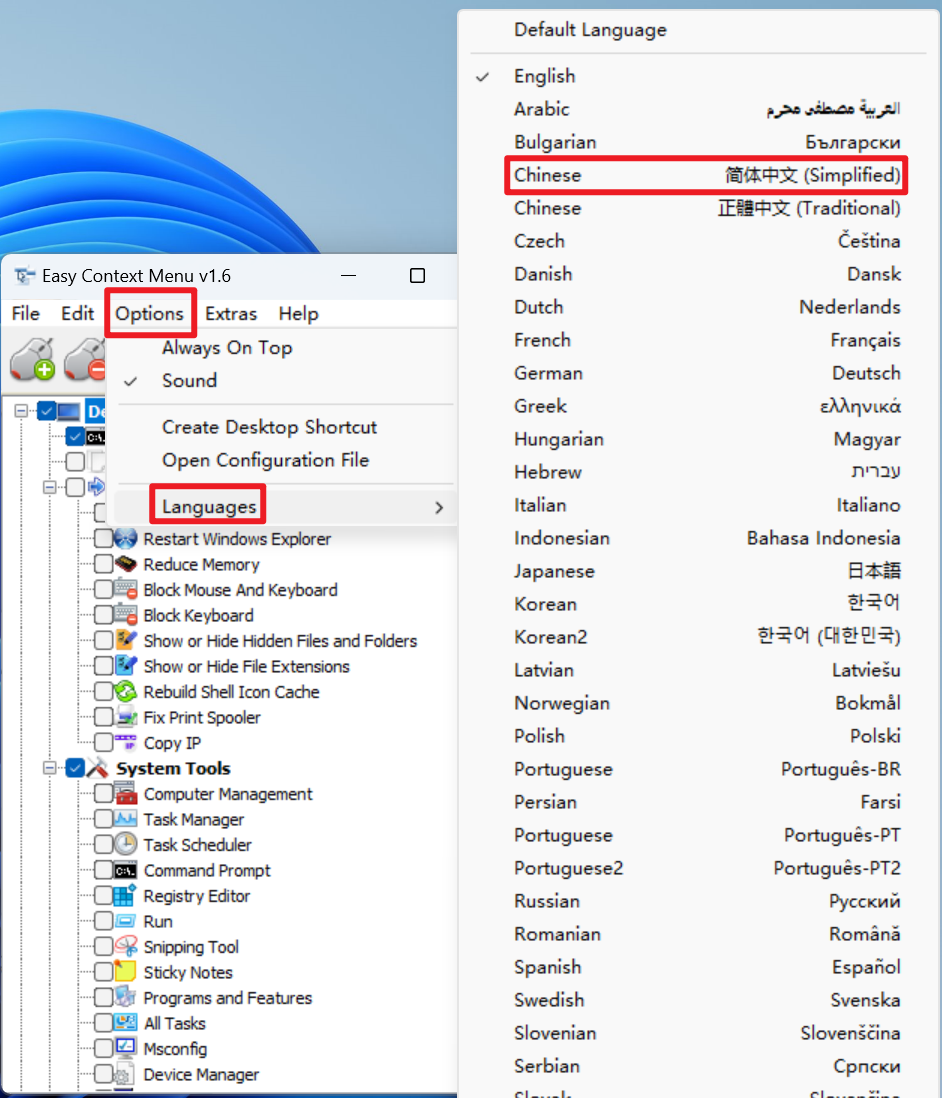Open the Help menu
The width and height of the screenshot is (942, 1098).
pyautogui.click(x=298, y=314)
